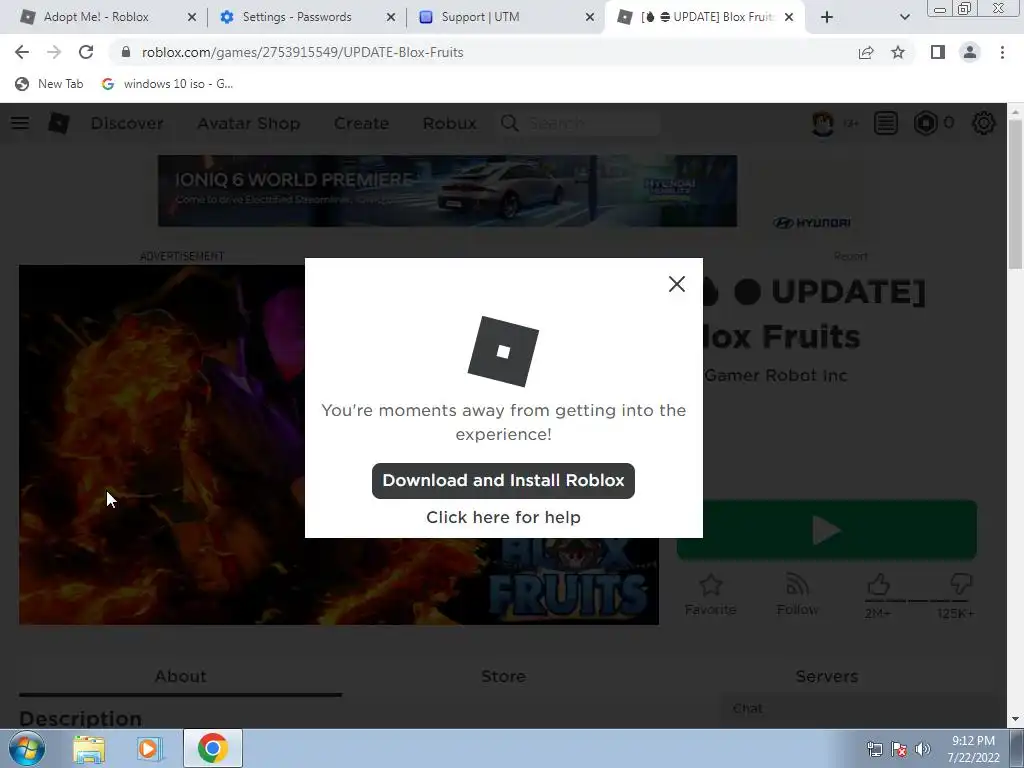This screenshot has height=768, width=1024.
Task: Close the Adopt Me! tab
Action: tap(192, 17)
